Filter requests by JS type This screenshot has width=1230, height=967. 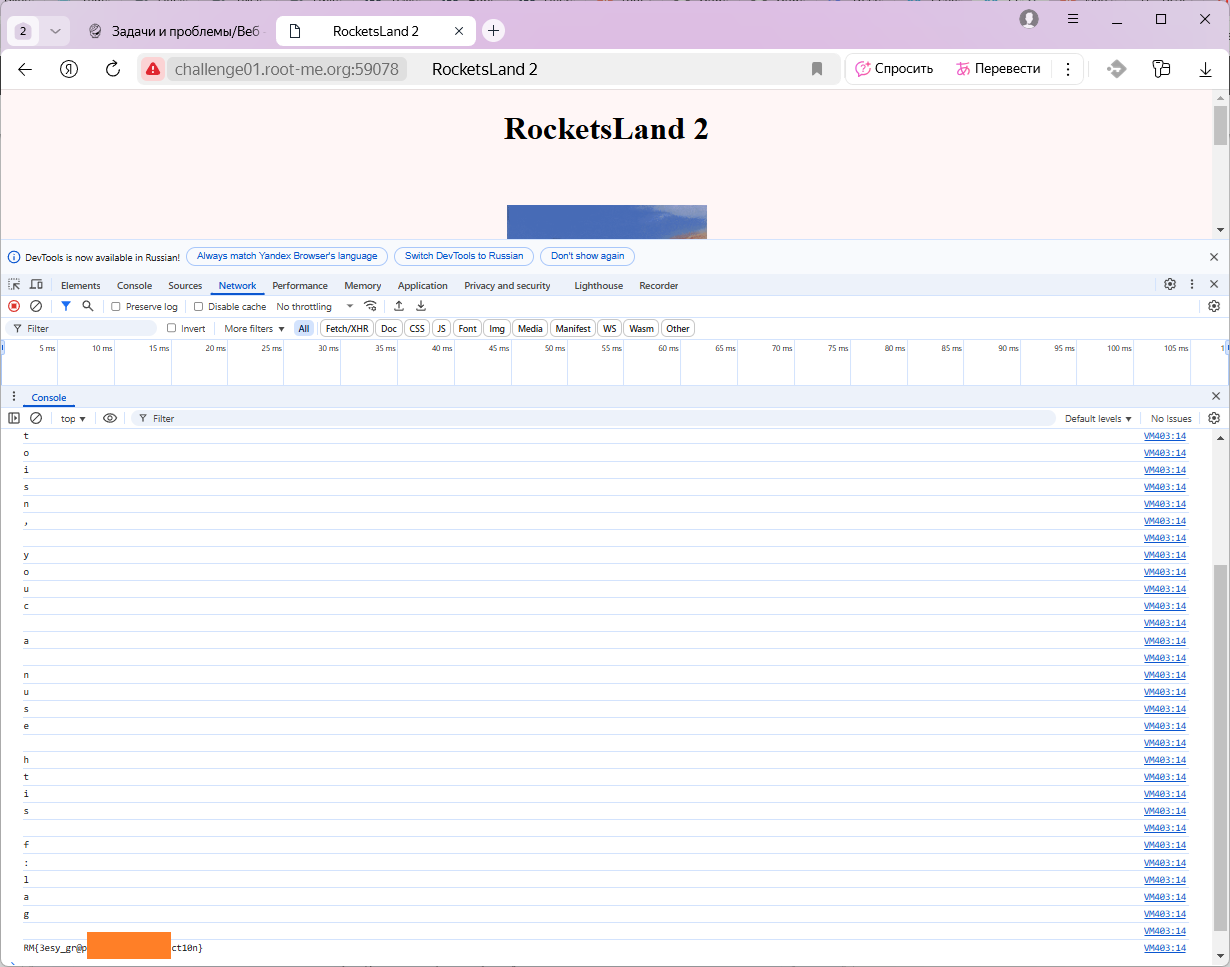click(441, 328)
